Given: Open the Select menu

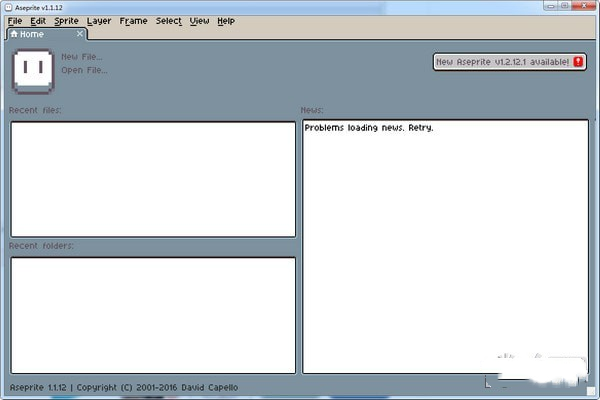Looking at the screenshot, I should click(168, 21).
